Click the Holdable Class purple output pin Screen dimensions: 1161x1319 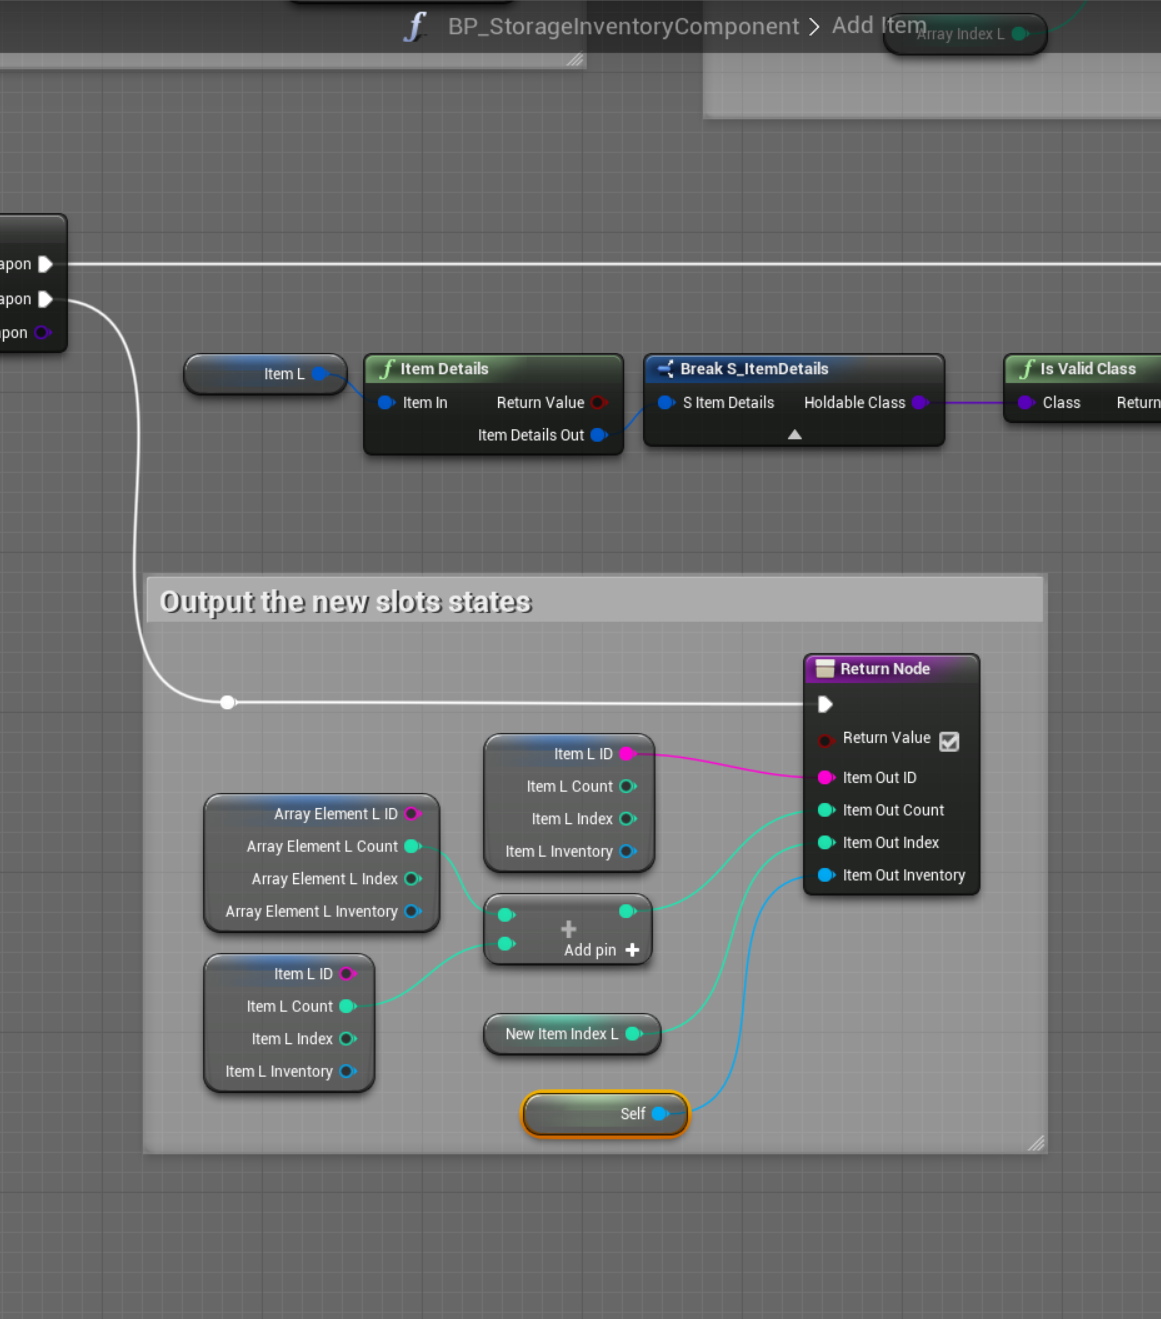point(919,402)
